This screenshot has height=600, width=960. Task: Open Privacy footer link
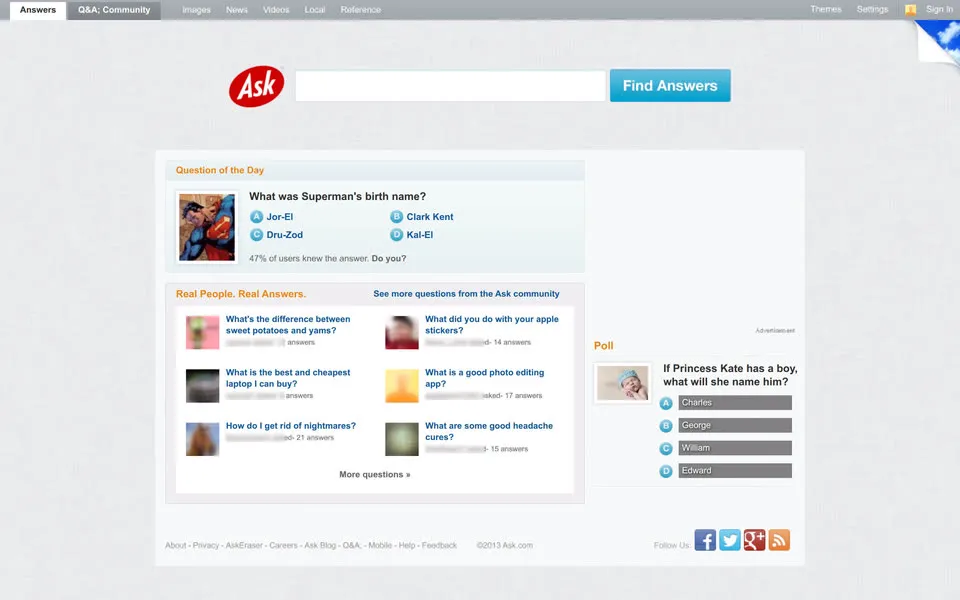[x=206, y=545]
